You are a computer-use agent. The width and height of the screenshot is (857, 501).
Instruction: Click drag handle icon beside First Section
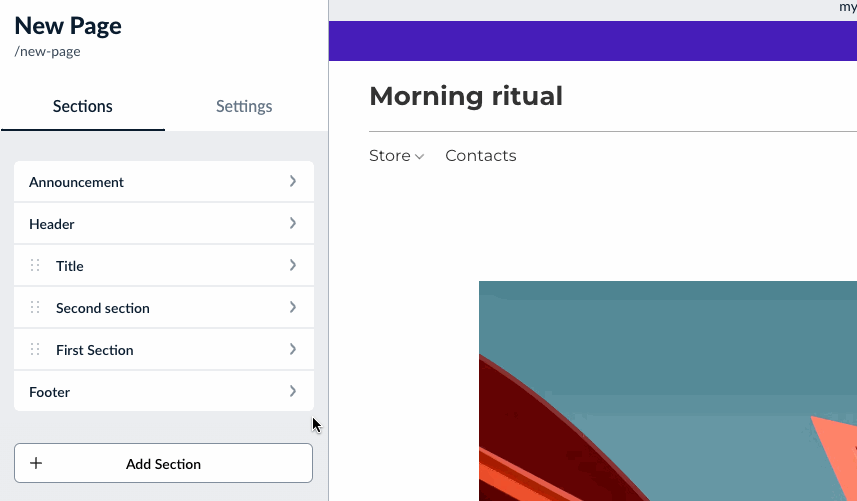[35, 350]
